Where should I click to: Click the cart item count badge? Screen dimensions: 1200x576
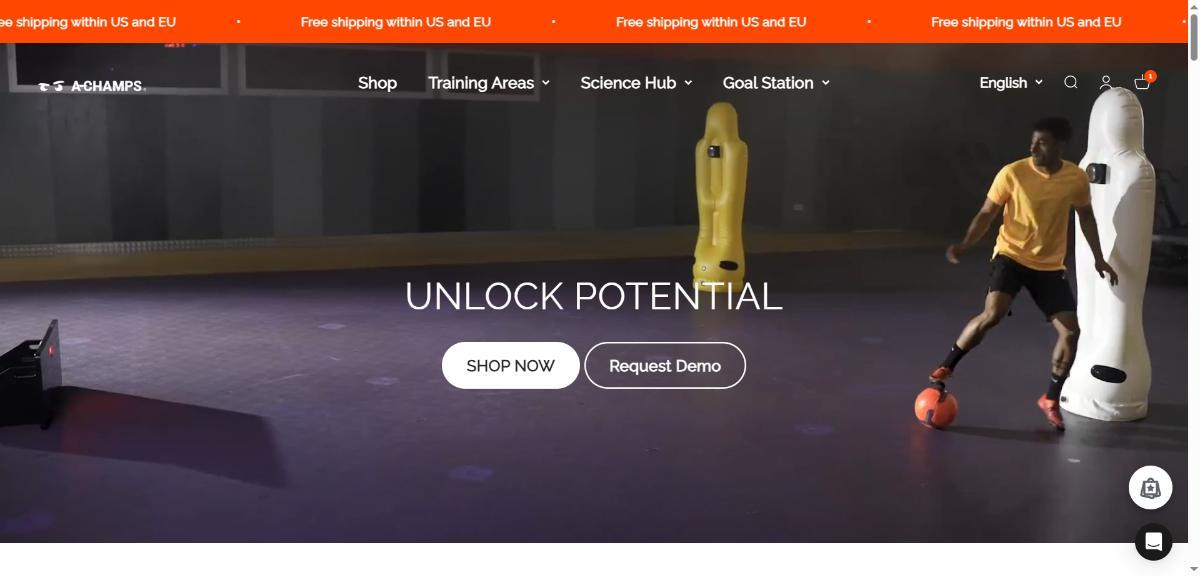click(x=1151, y=76)
